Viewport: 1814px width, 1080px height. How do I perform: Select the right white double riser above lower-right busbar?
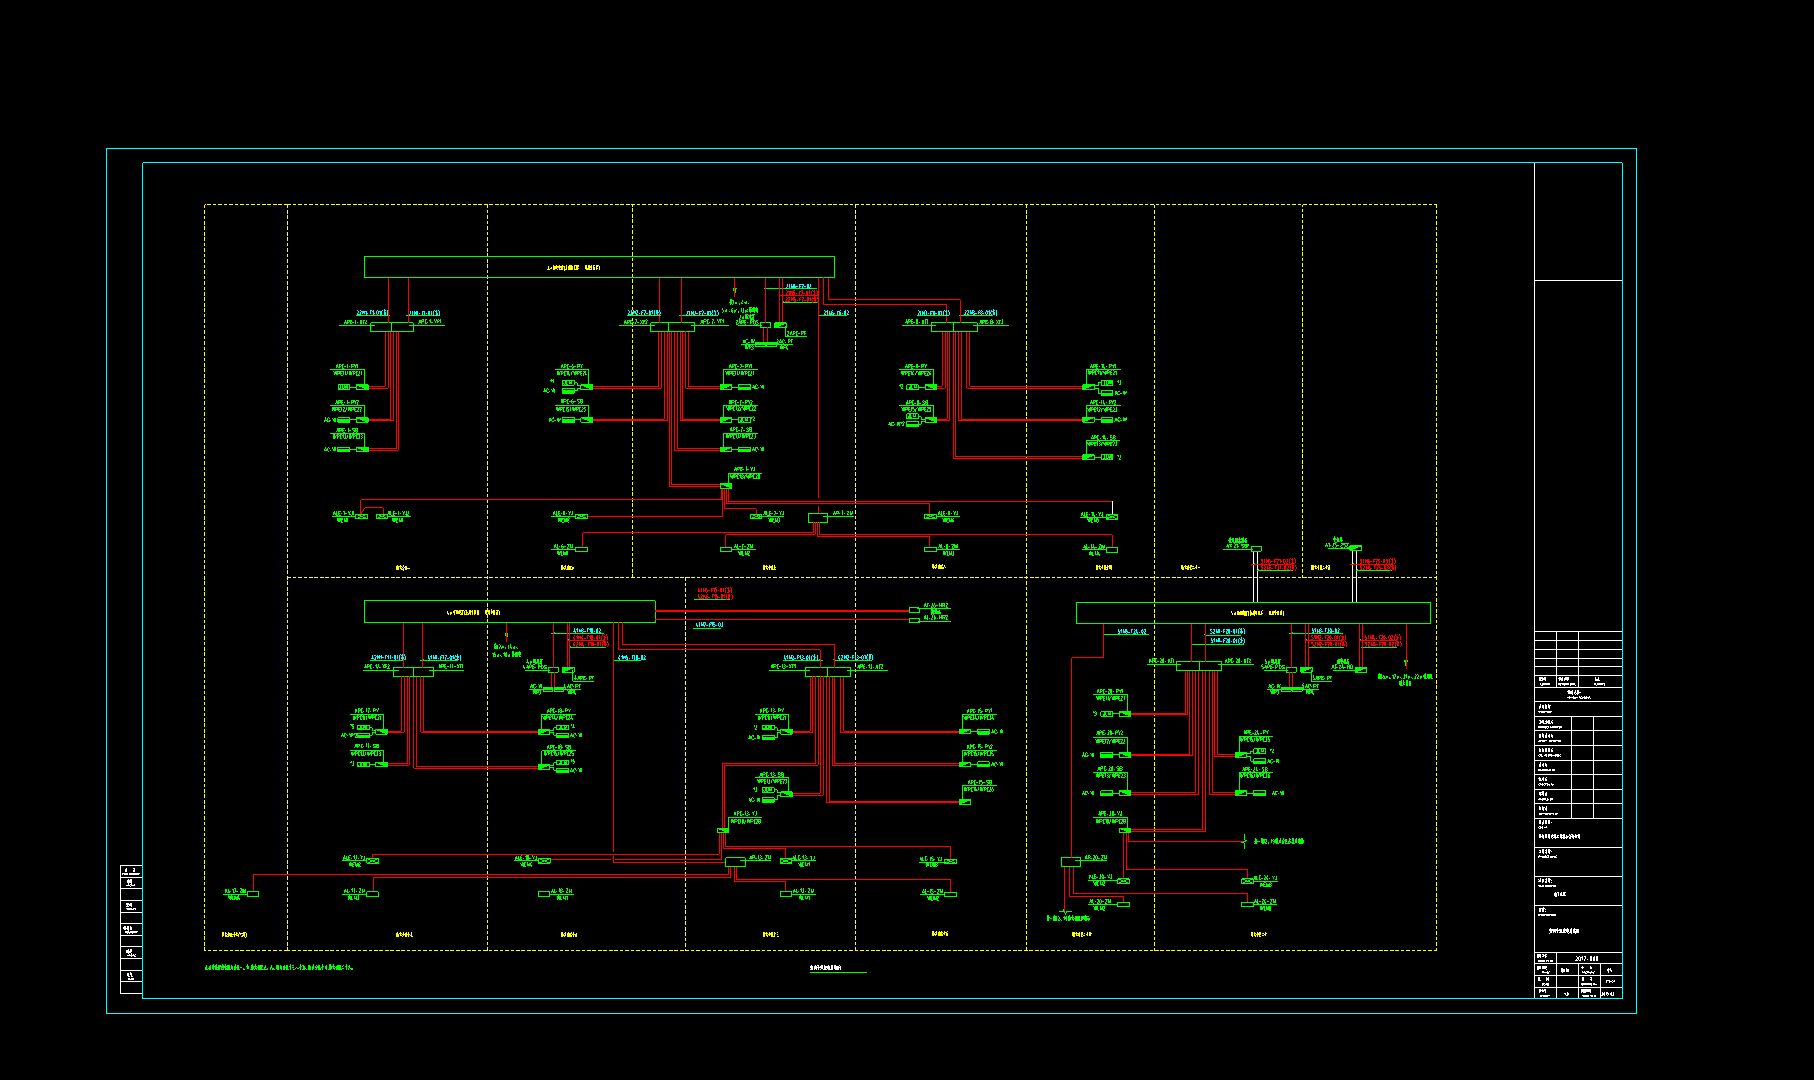1355,575
